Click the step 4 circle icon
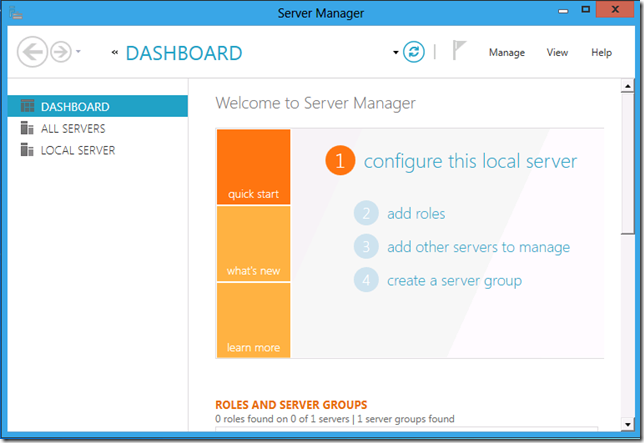 click(366, 280)
